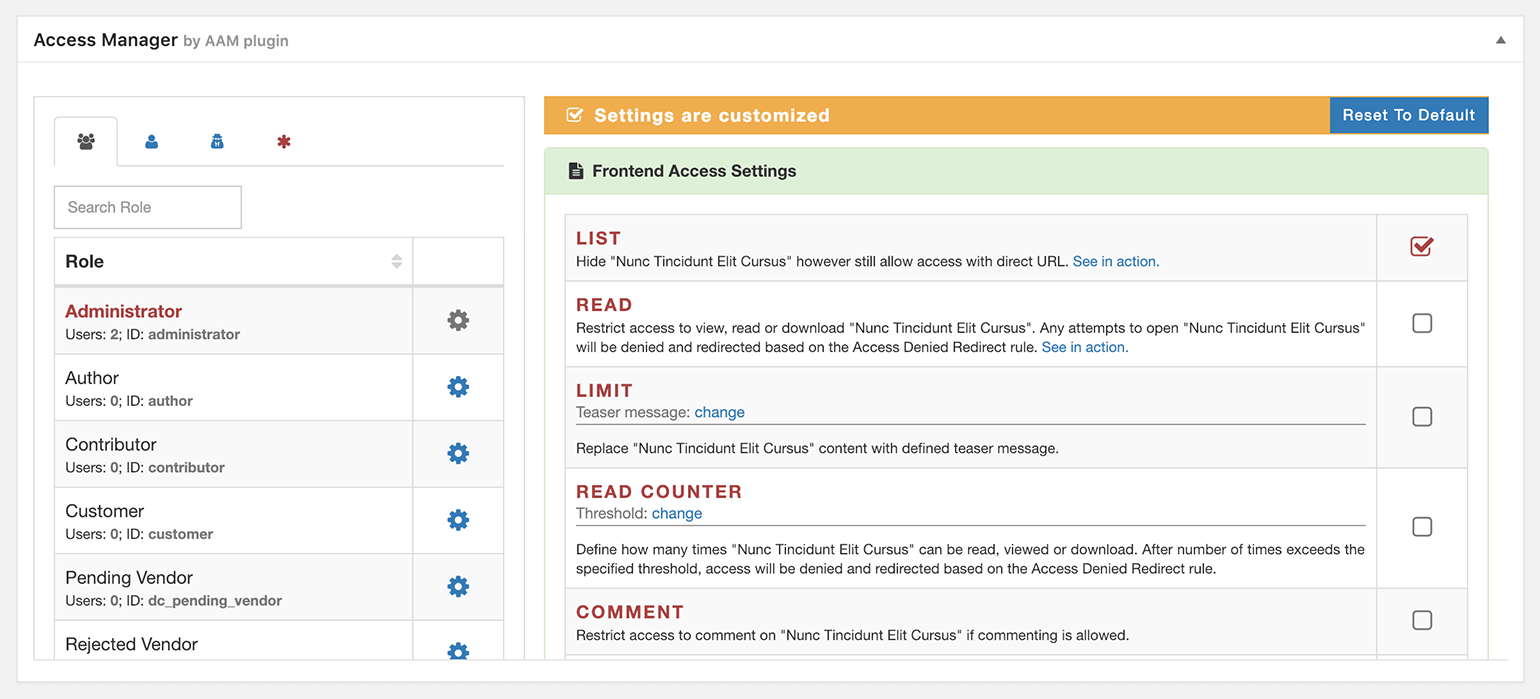
Task: Click the Pending Vendor gear icon
Action: (x=458, y=586)
